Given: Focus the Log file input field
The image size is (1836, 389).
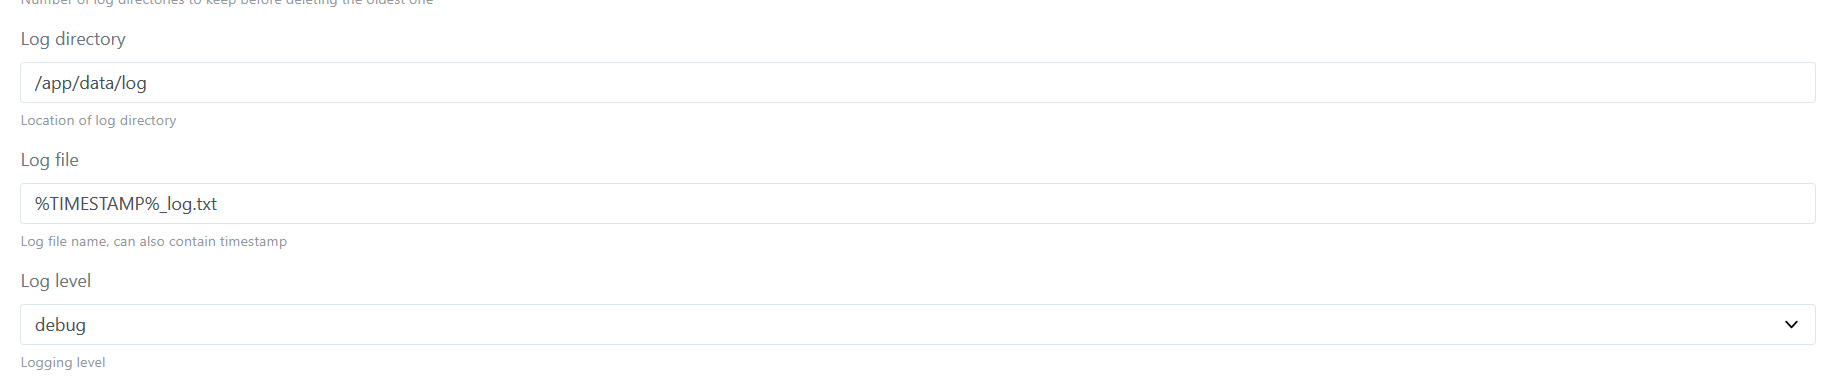Looking at the screenshot, I should pos(918,204).
